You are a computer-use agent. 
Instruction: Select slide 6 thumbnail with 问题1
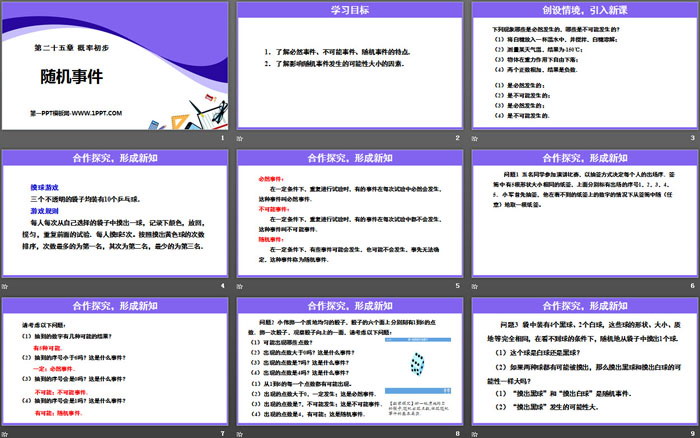585,213
